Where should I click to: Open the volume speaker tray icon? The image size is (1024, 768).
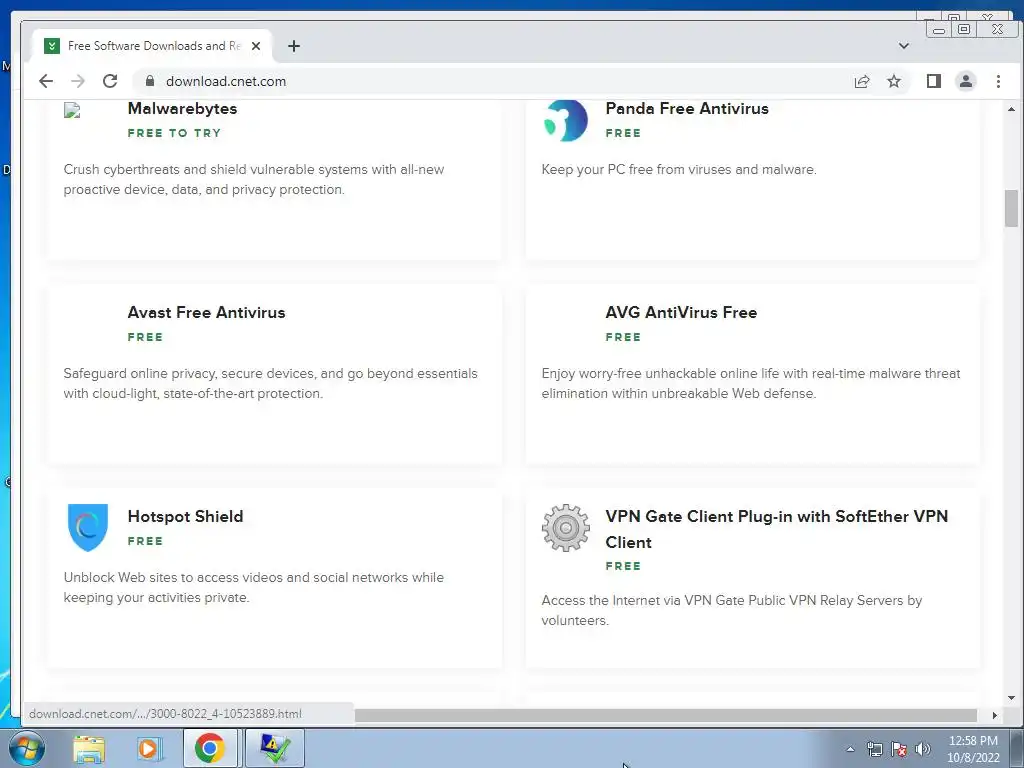click(923, 749)
